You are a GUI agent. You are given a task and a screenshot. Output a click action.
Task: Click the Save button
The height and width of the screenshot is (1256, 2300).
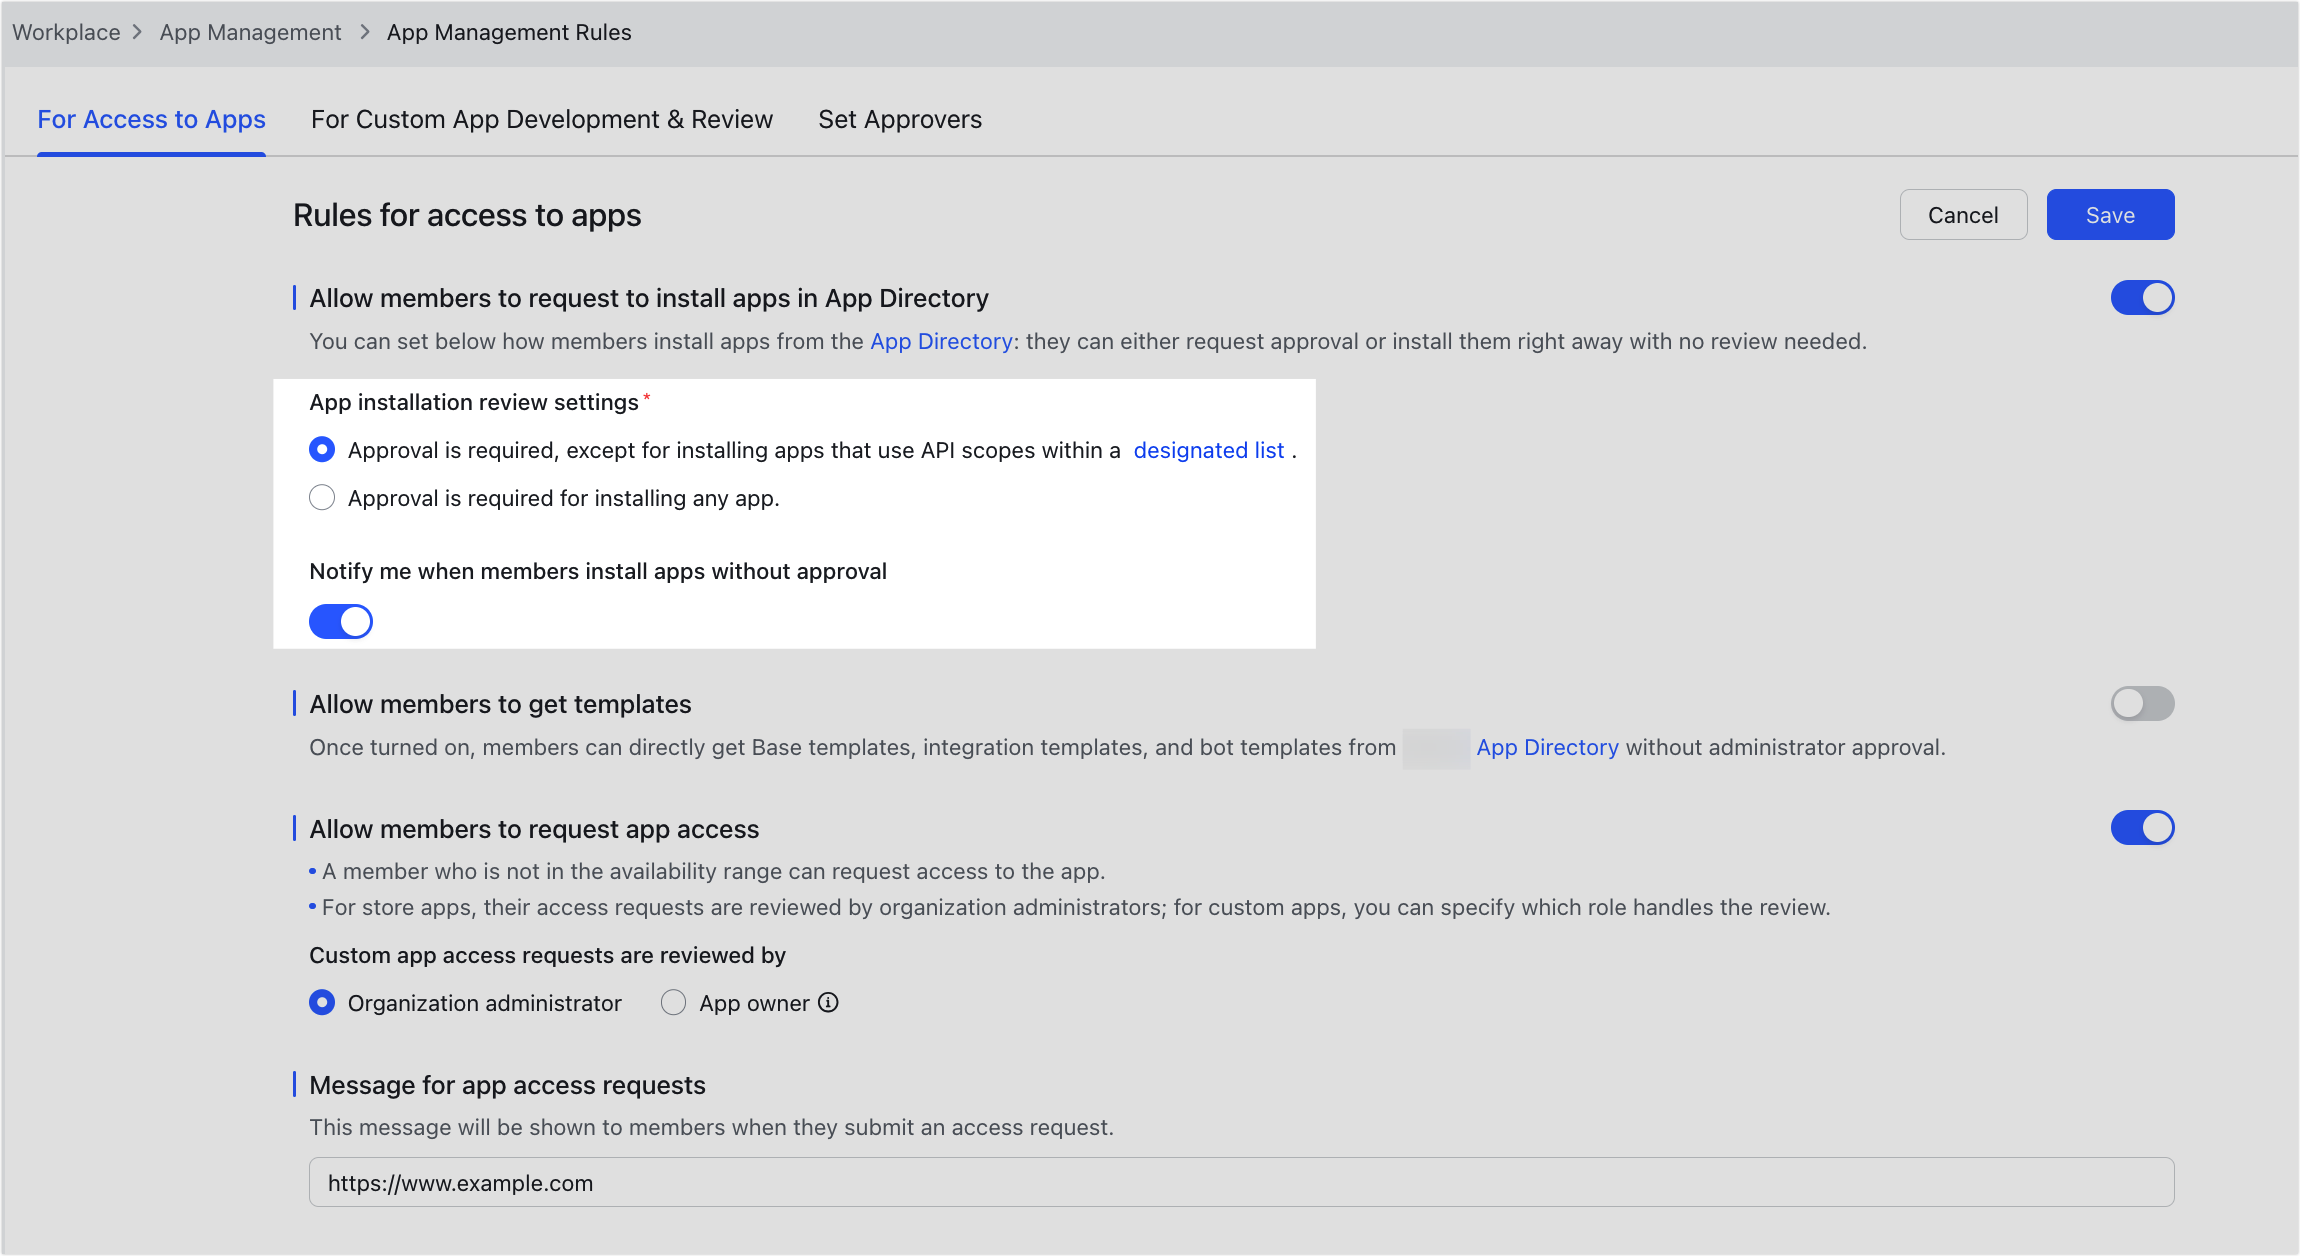click(x=2110, y=215)
